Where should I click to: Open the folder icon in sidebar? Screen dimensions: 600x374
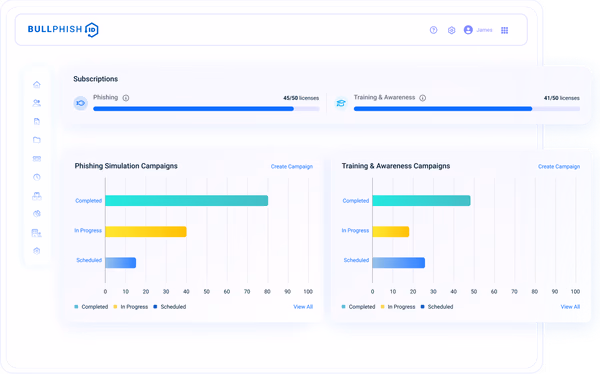[x=37, y=140]
